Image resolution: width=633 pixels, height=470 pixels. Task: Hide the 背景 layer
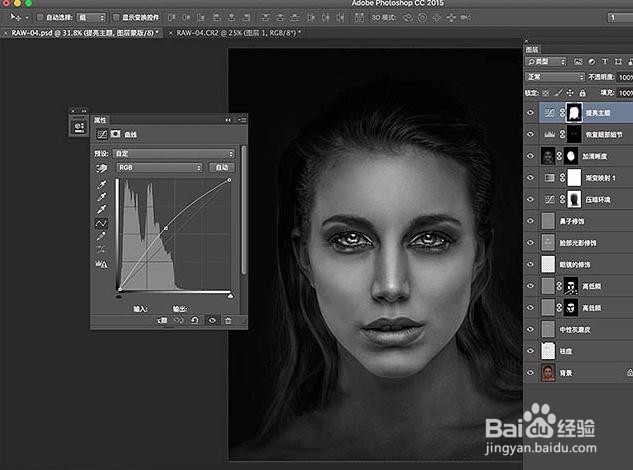click(x=530, y=373)
